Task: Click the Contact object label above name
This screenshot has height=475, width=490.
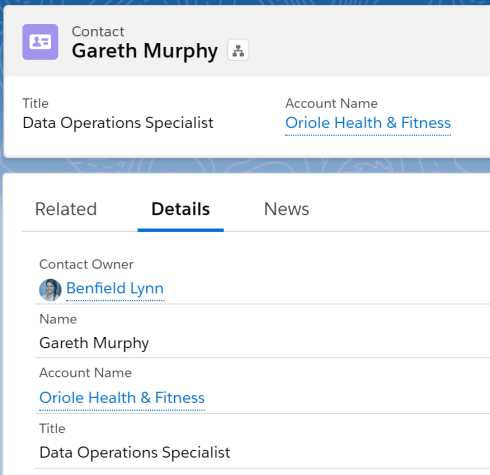Action: 98,32
